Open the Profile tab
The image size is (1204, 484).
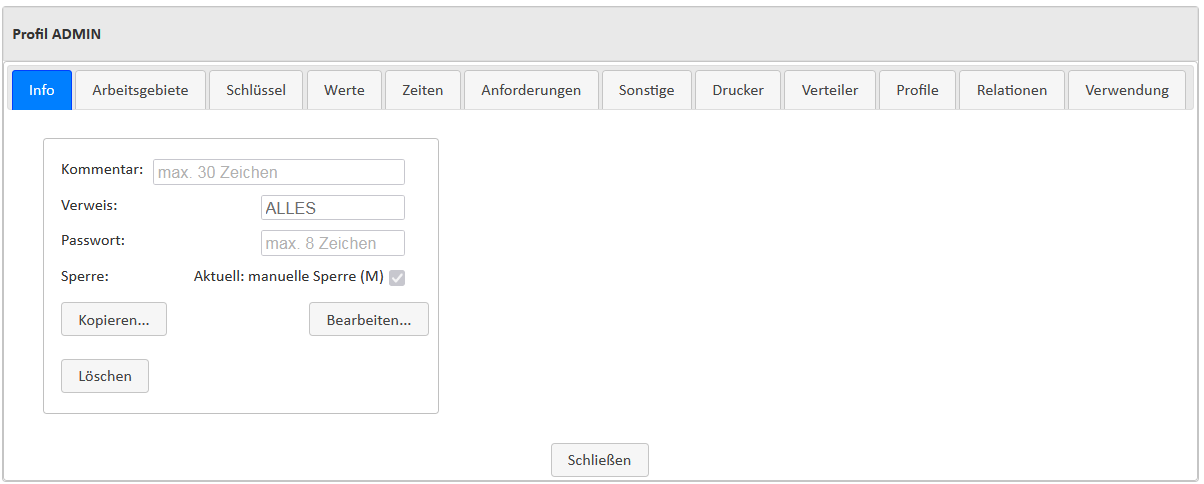pyautogui.click(x=917, y=90)
